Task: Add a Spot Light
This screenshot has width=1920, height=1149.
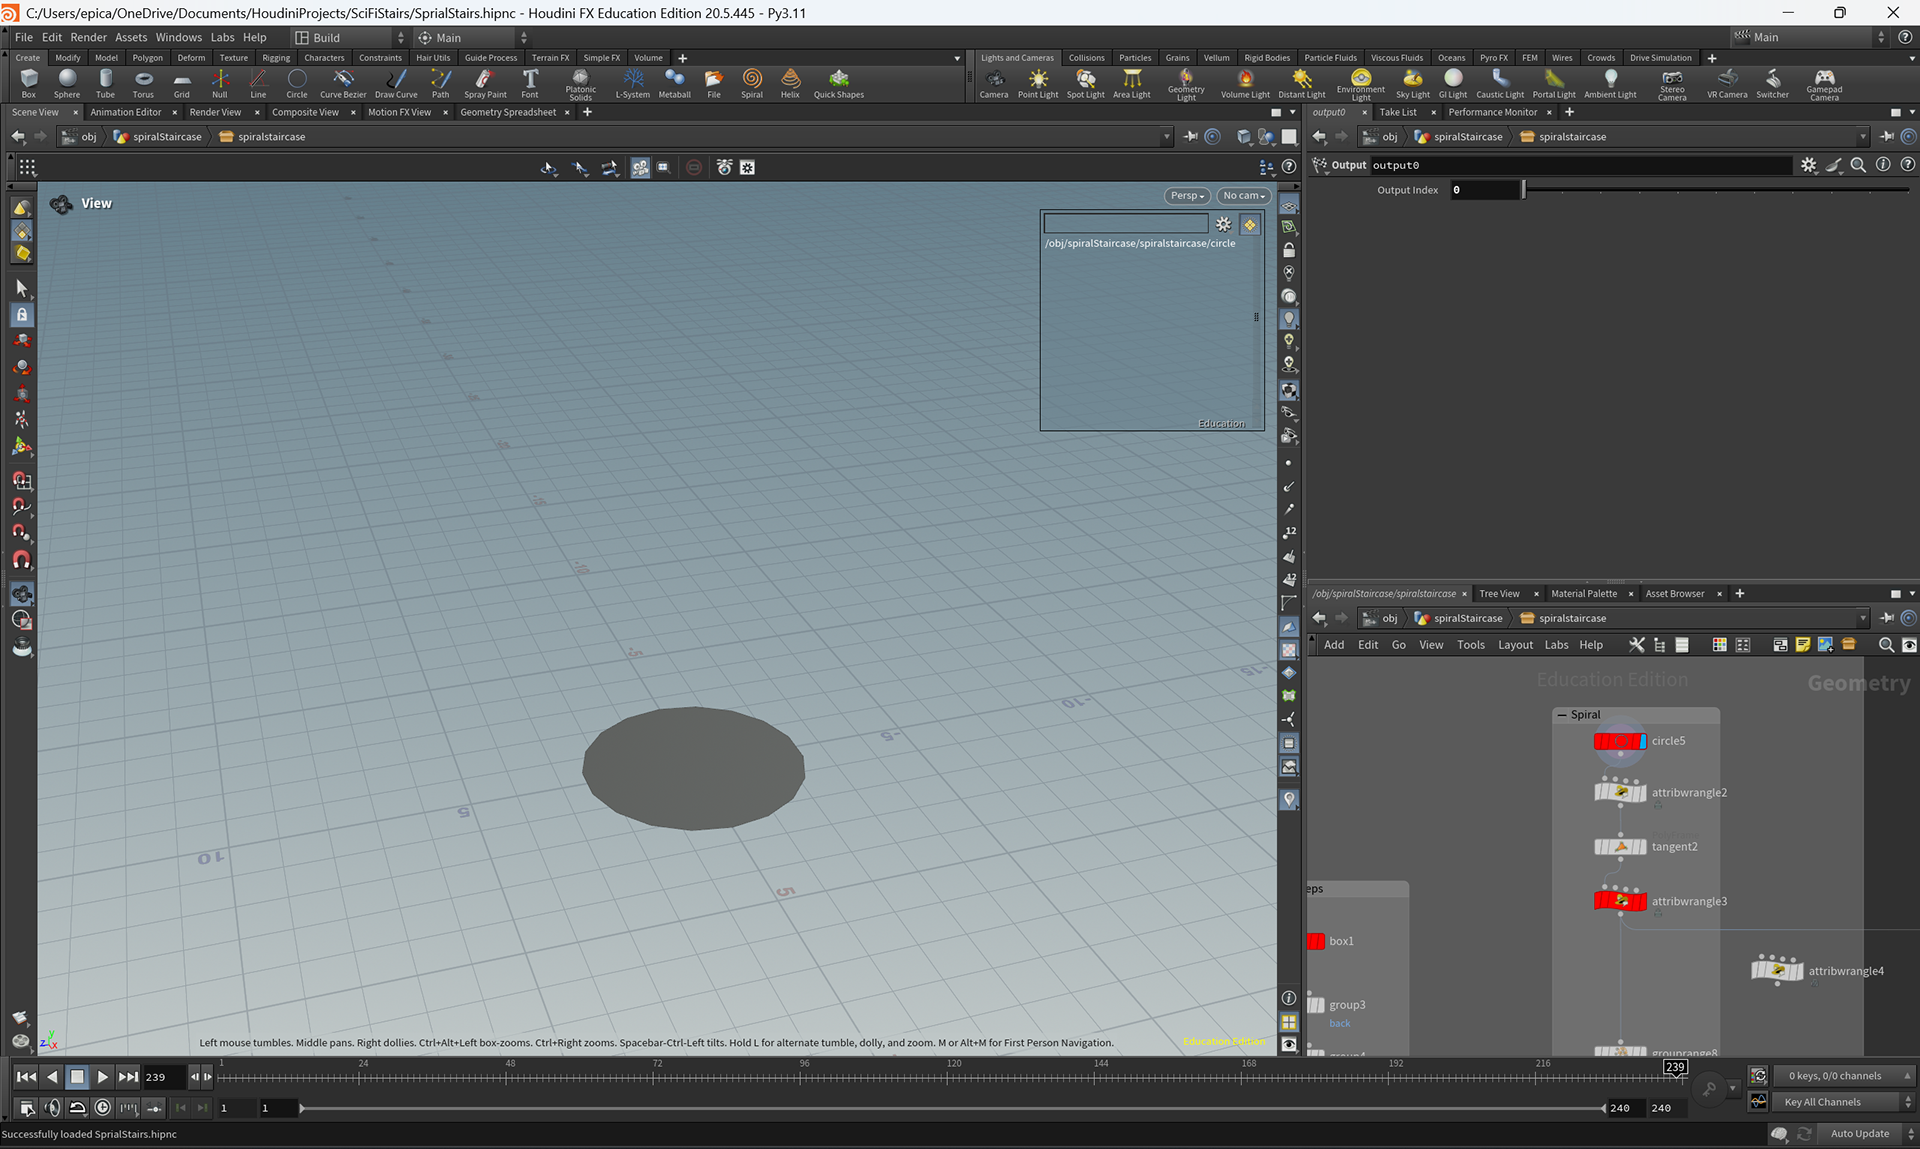Action: coord(1086,83)
